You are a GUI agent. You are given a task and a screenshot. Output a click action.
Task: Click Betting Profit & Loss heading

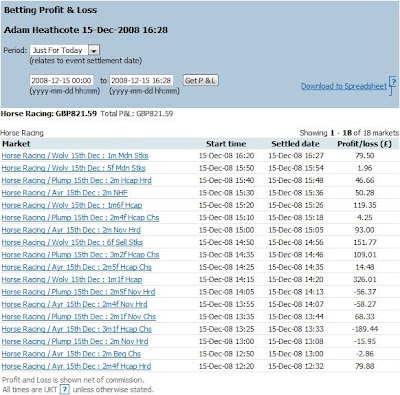click(x=50, y=10)
